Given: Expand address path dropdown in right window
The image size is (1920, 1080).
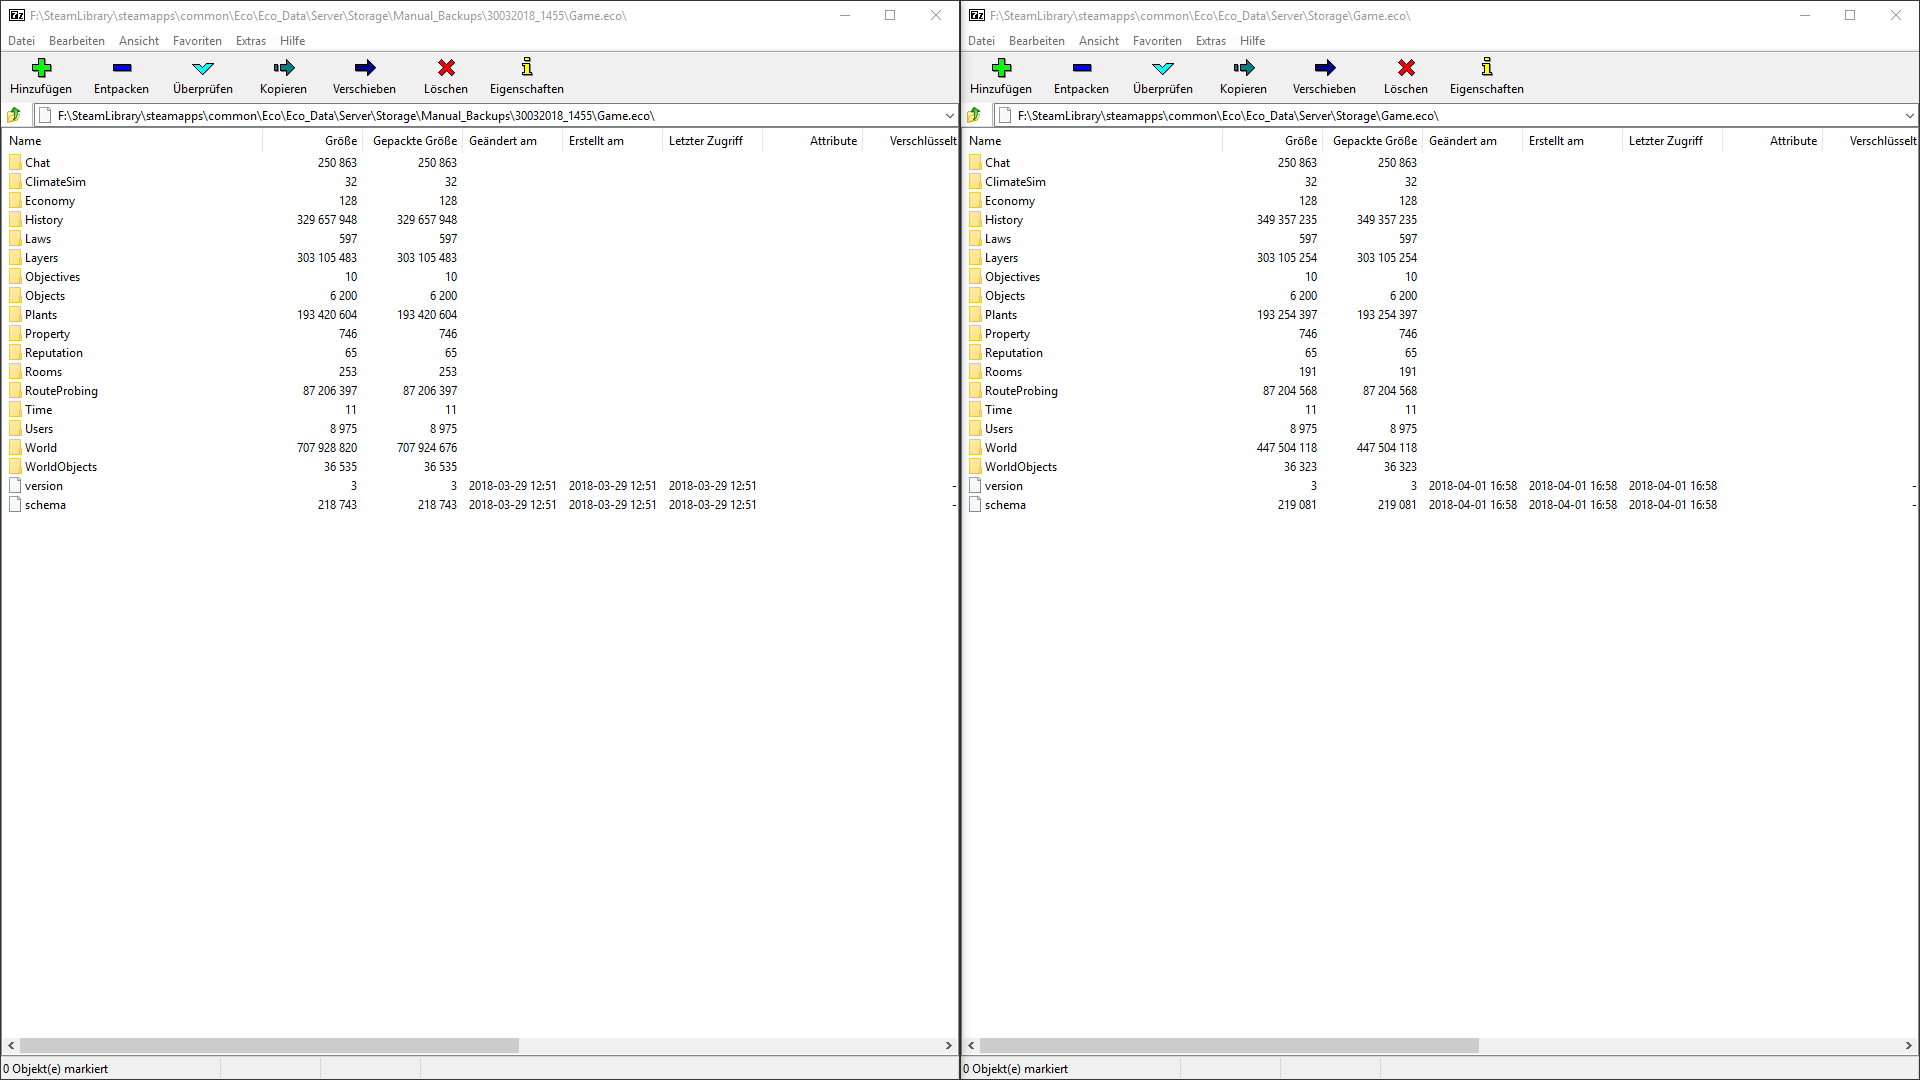Looking at the screenshot, I should pyautogui.click(x=1909, y=115).
